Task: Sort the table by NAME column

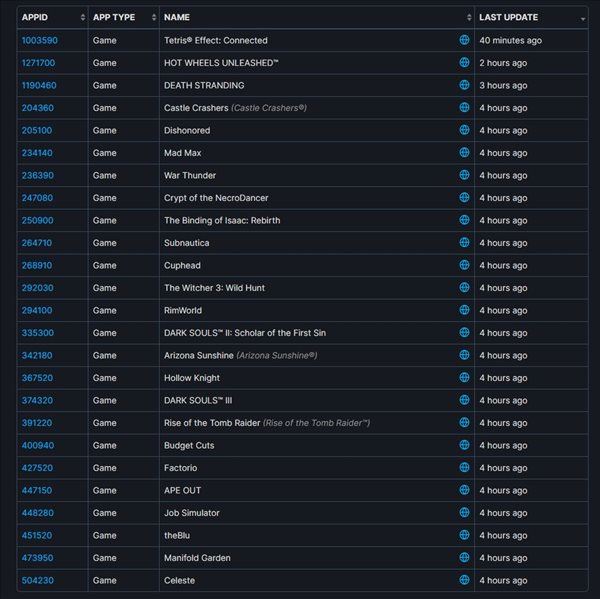Action: [317, 17]
